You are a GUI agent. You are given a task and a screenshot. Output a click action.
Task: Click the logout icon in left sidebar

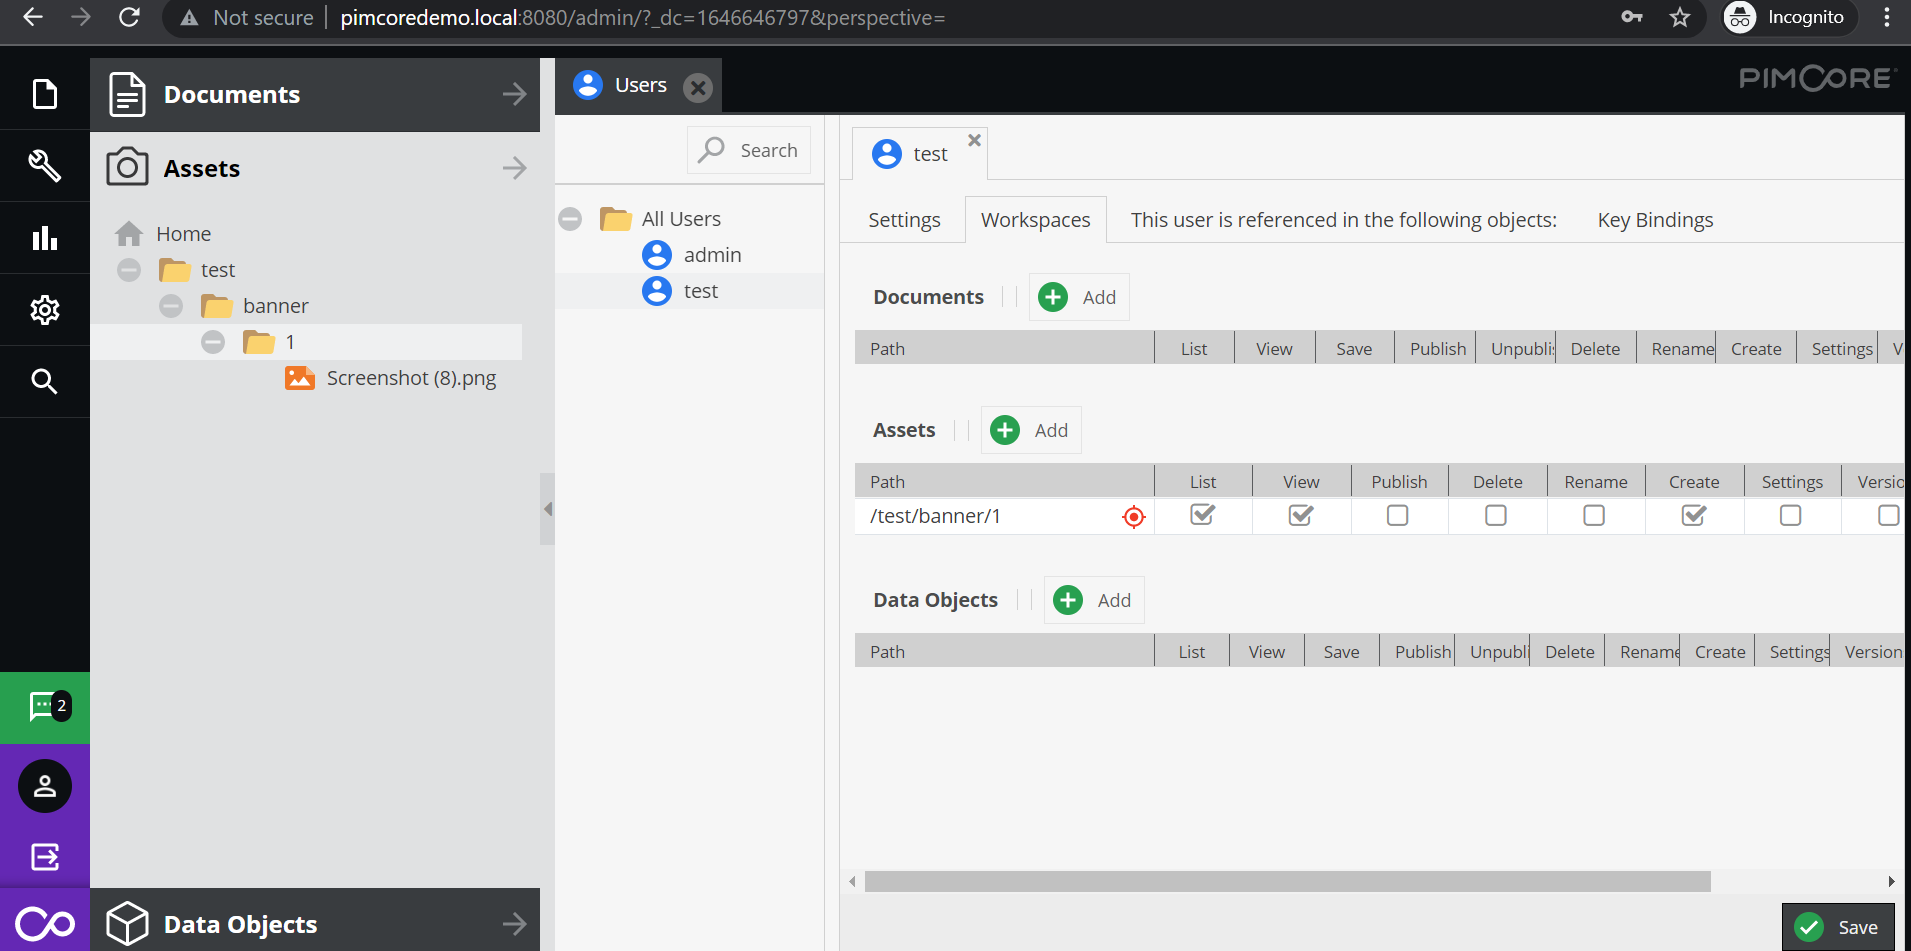point(44,857)
